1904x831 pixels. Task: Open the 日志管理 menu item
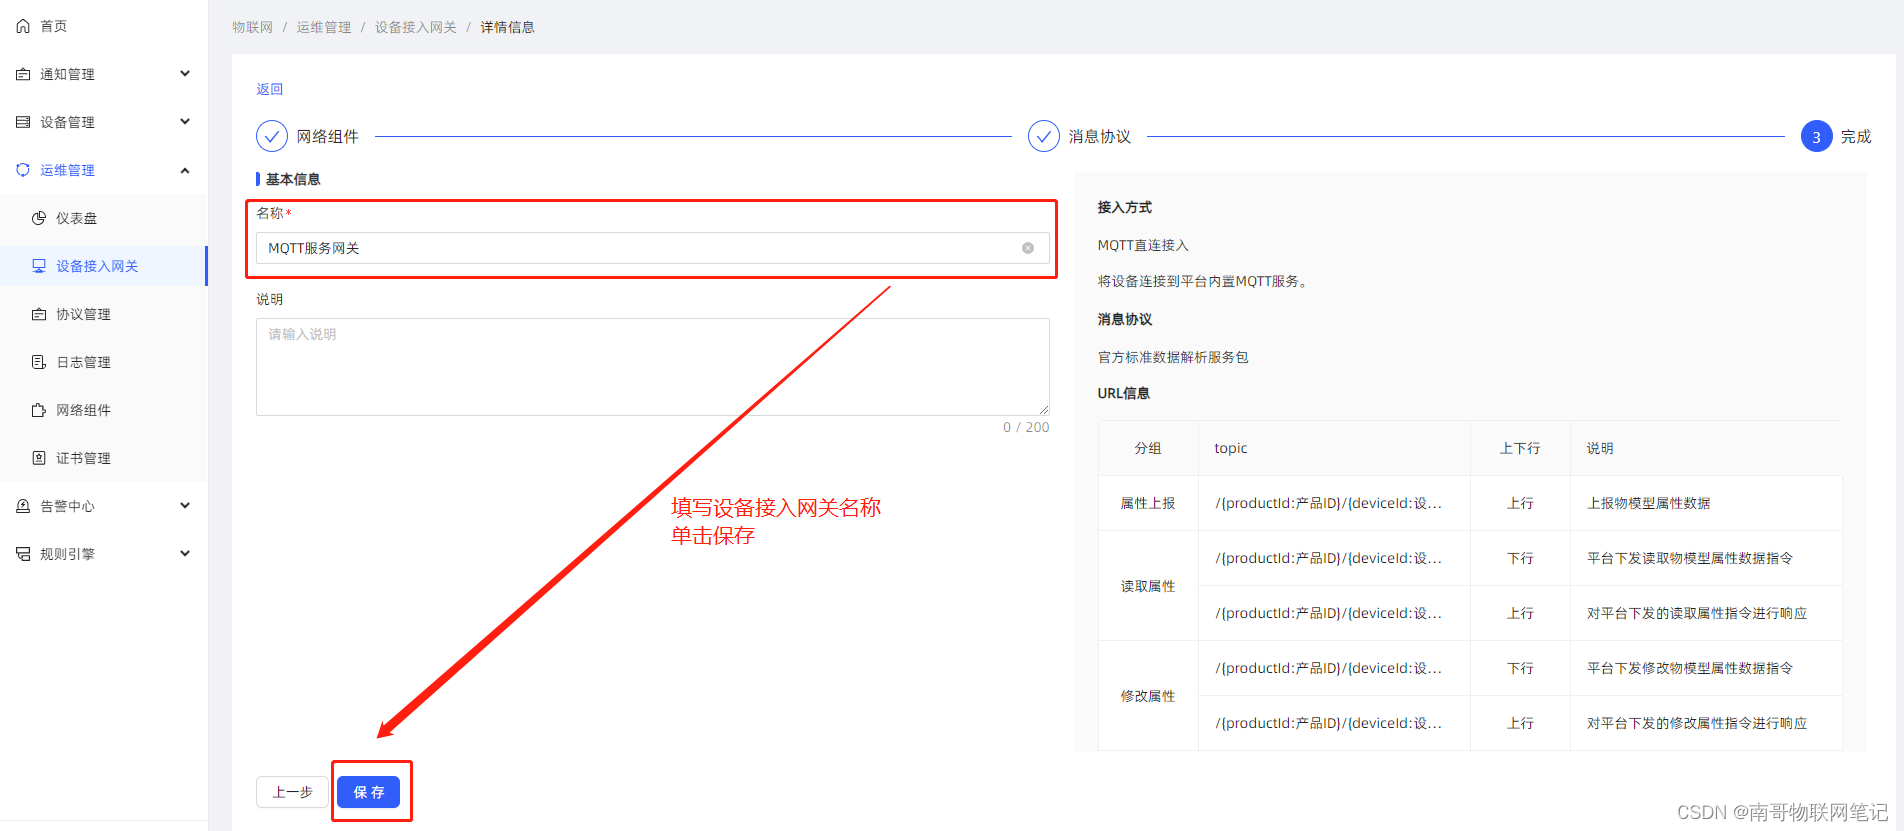(x=104, y=362)
